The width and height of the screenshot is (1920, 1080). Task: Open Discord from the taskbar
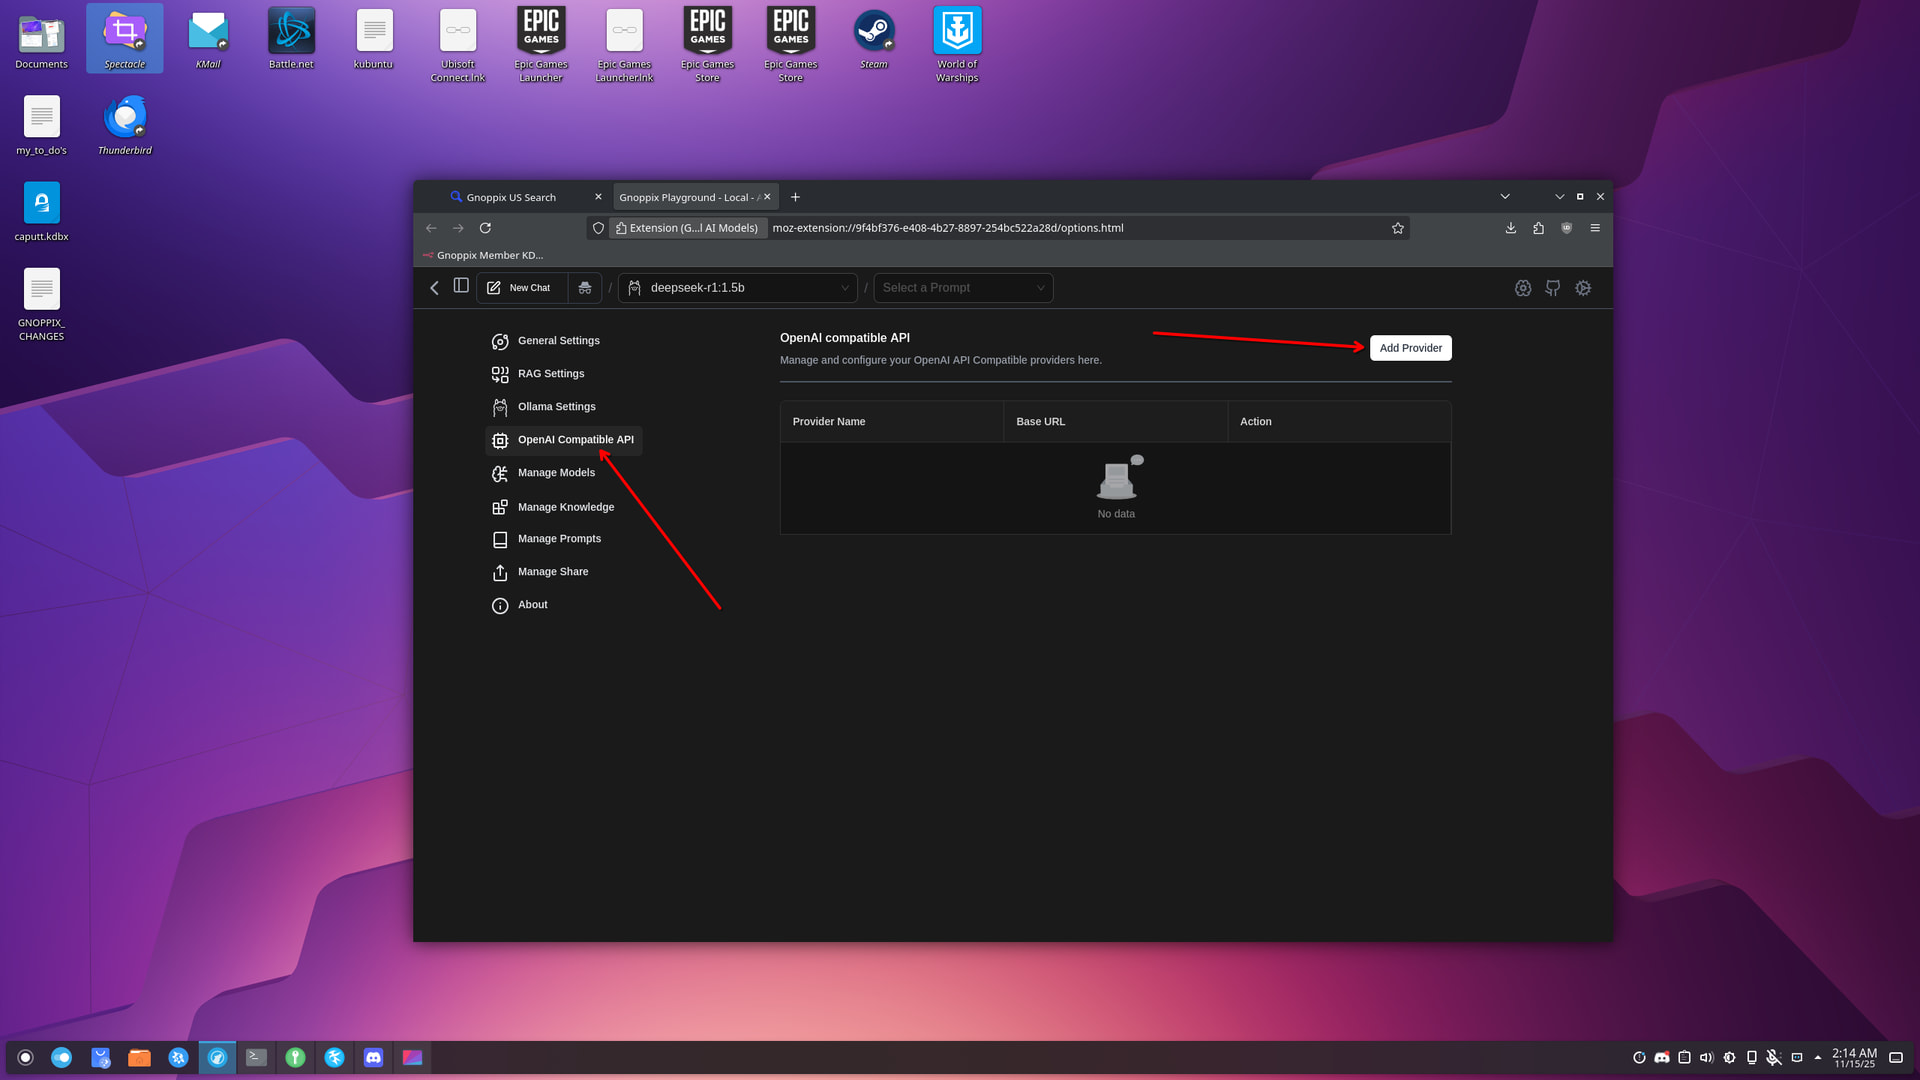pos(373,1058)
